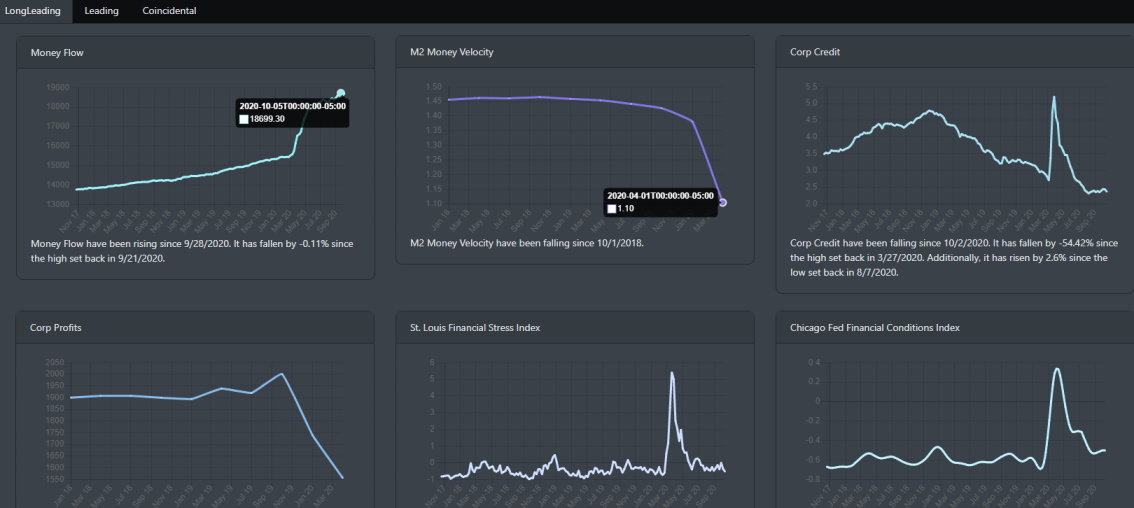Switch to the LongLeading tab
The image size is (1134, 508).
point(35,11)
